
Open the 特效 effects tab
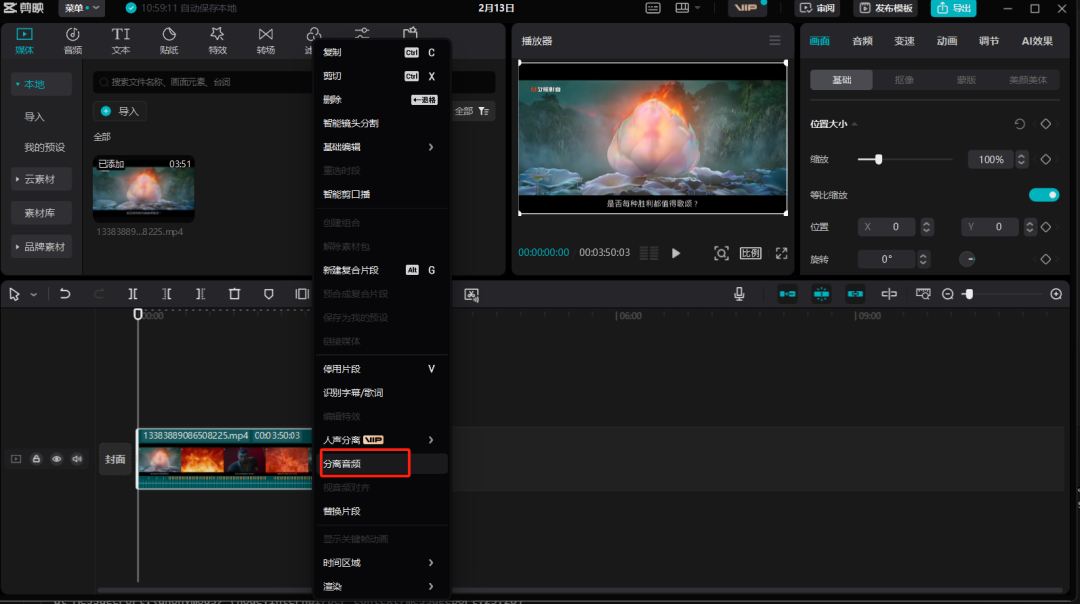[x=218, y=41]
